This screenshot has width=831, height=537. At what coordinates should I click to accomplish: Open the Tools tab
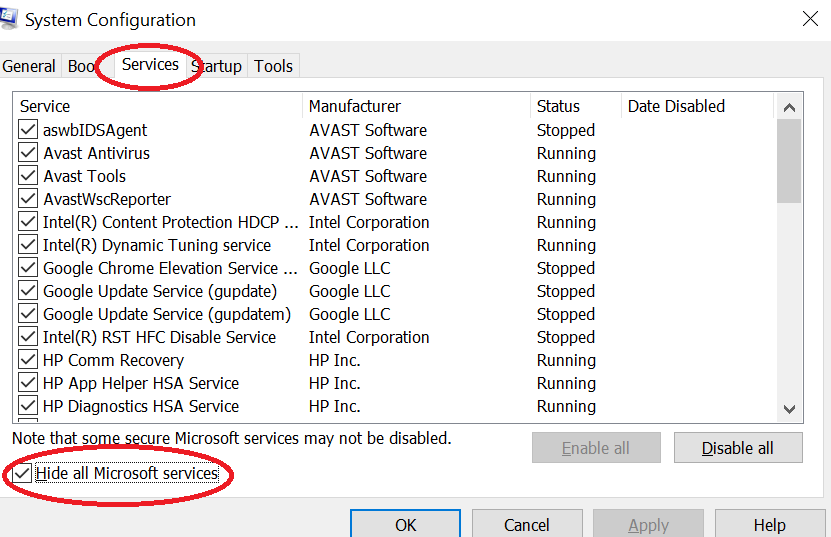(273, 66)
